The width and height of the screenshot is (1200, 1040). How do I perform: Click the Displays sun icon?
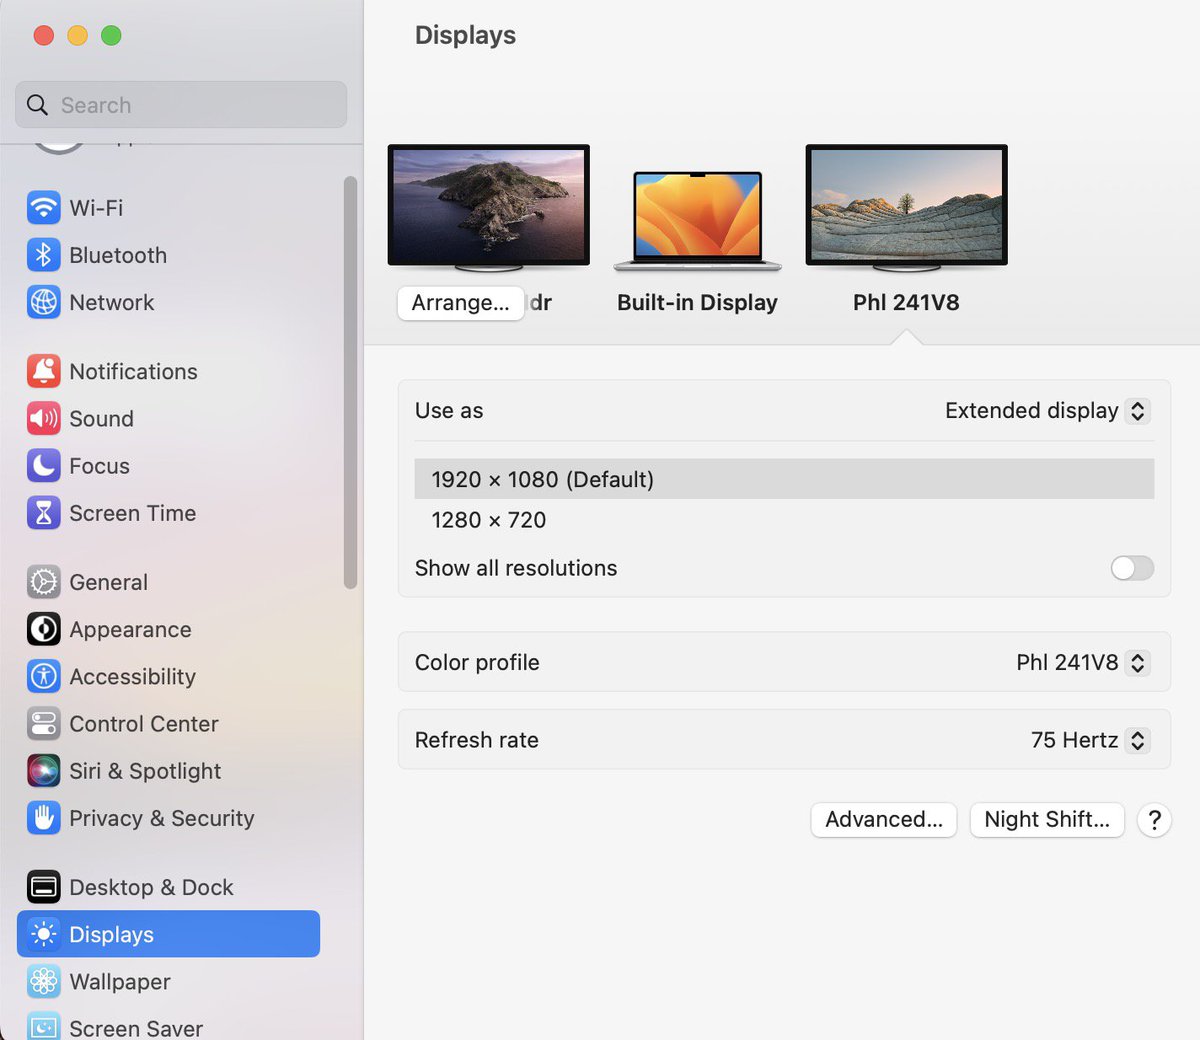pyautogui.click(x=43, y=934)
